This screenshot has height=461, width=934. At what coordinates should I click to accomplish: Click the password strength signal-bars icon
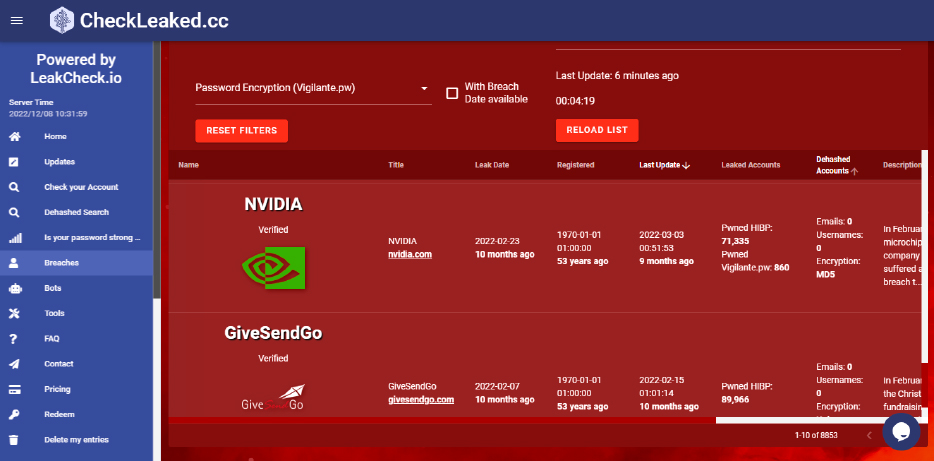pyautogui.click(x=15, y=238)
